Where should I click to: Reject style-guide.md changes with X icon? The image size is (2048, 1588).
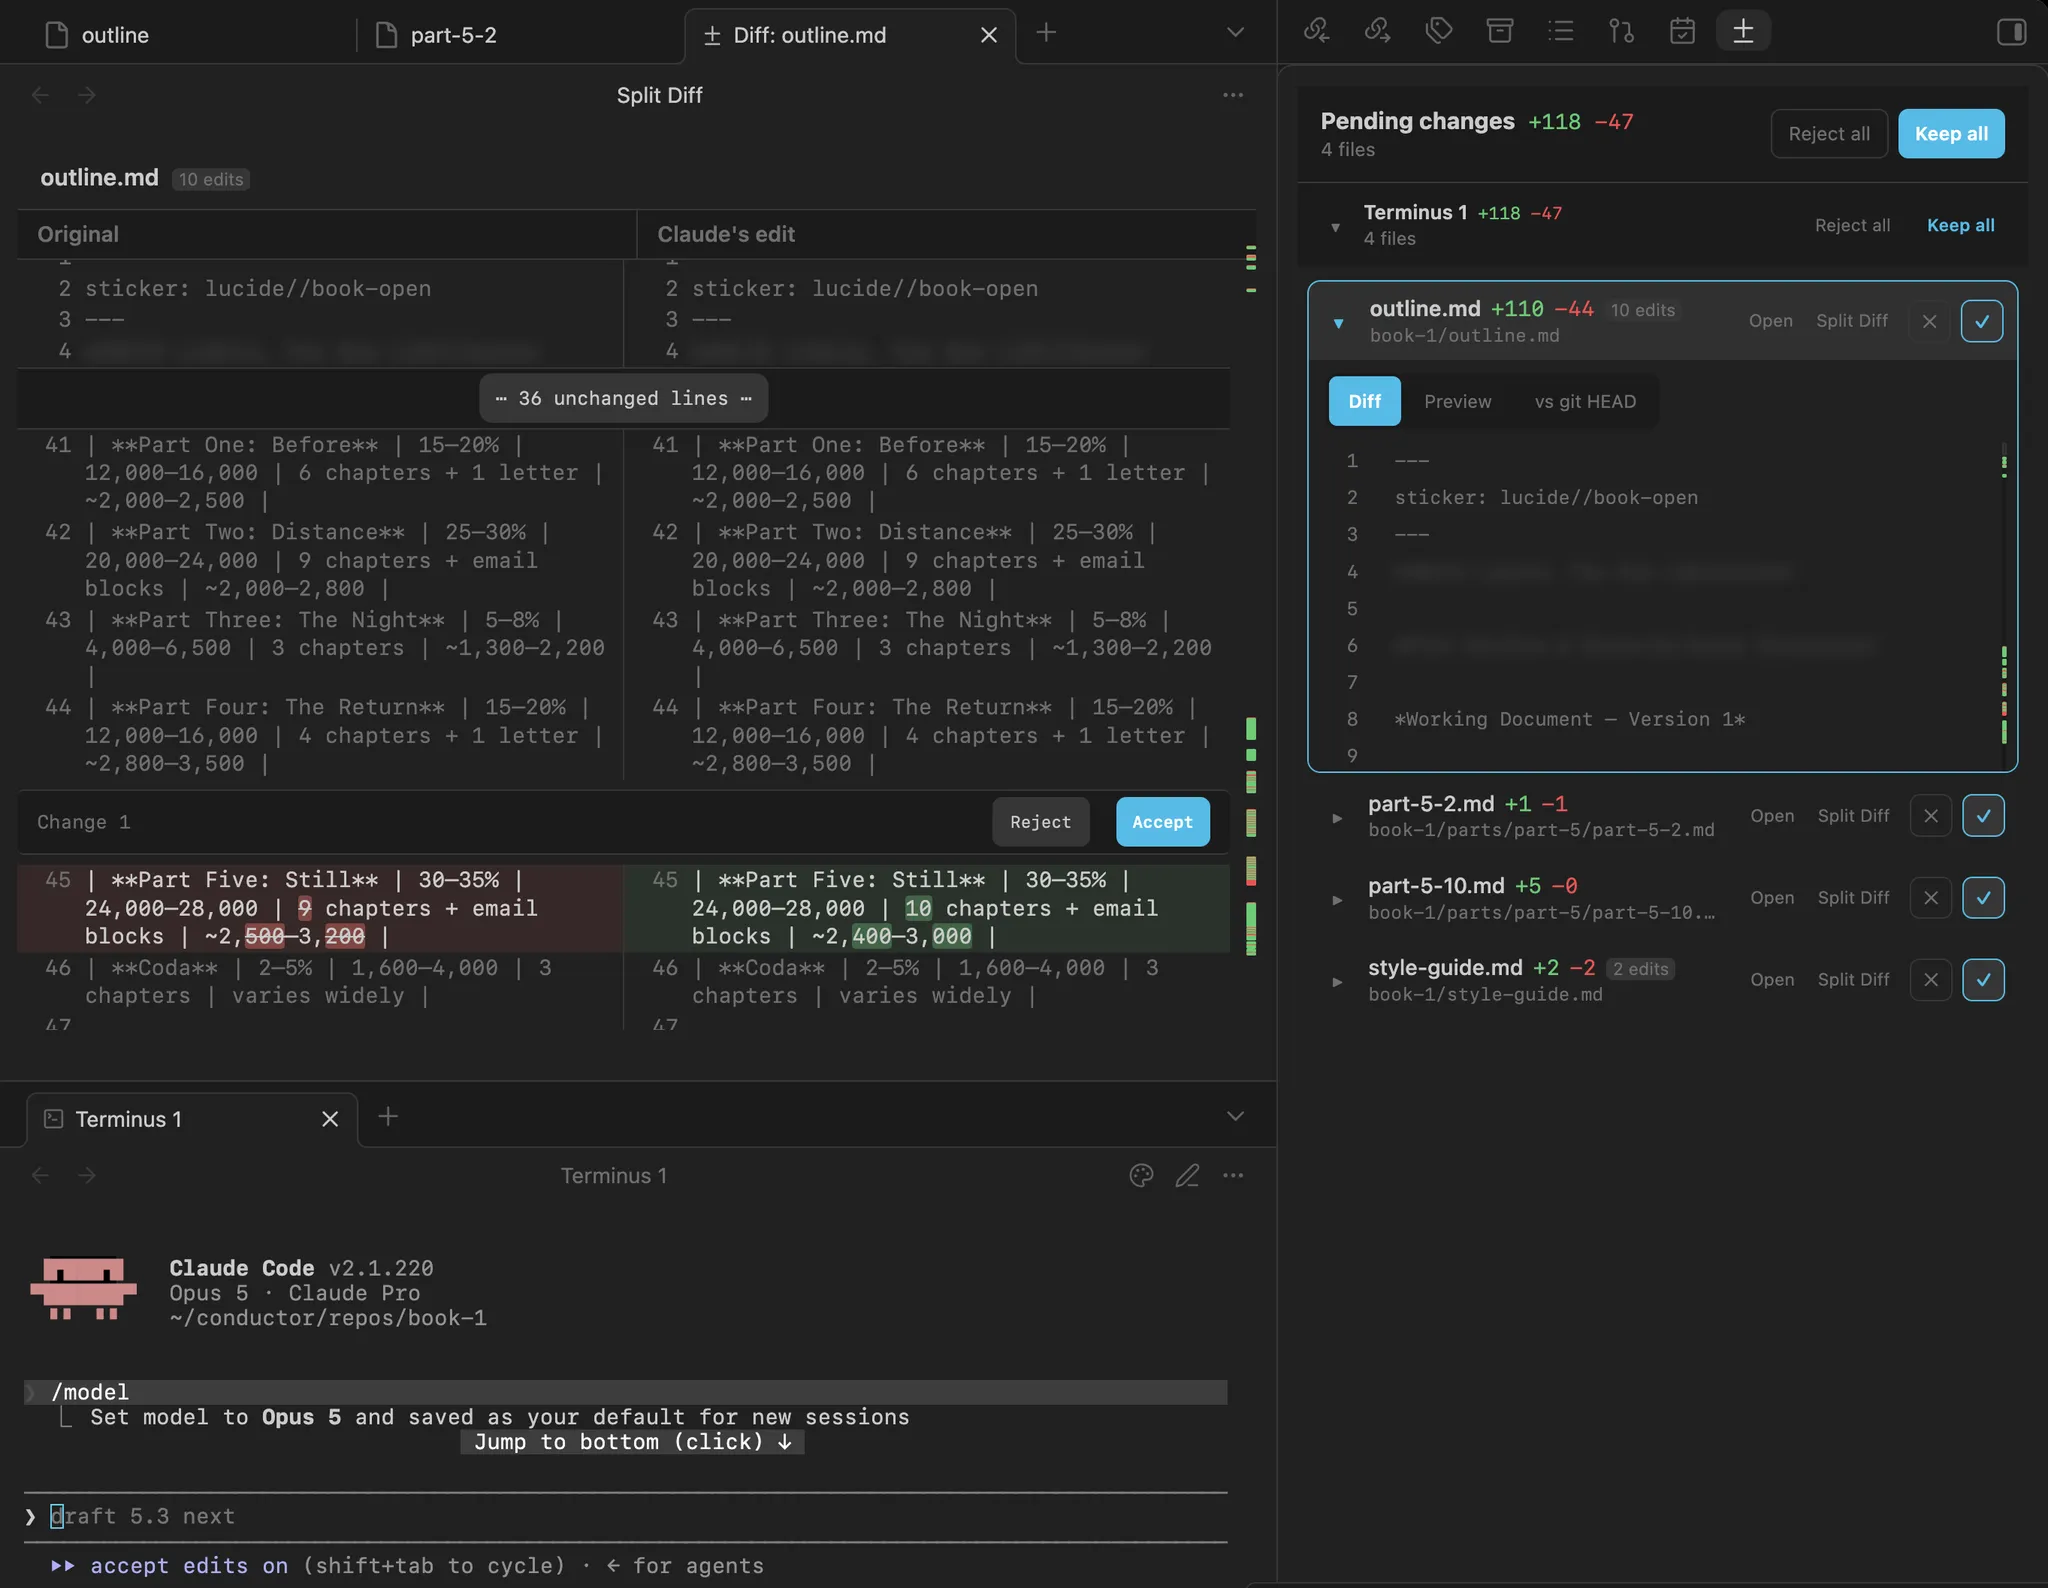pos(1931,980)
